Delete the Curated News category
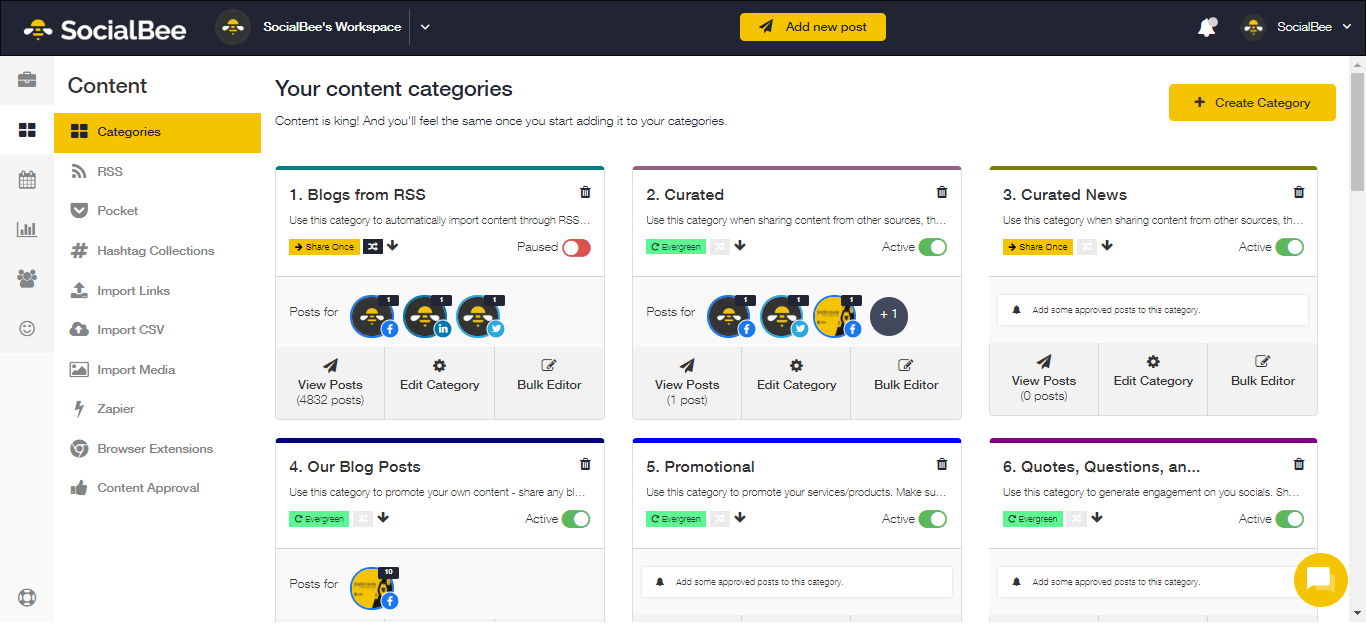 [1299, 192]
